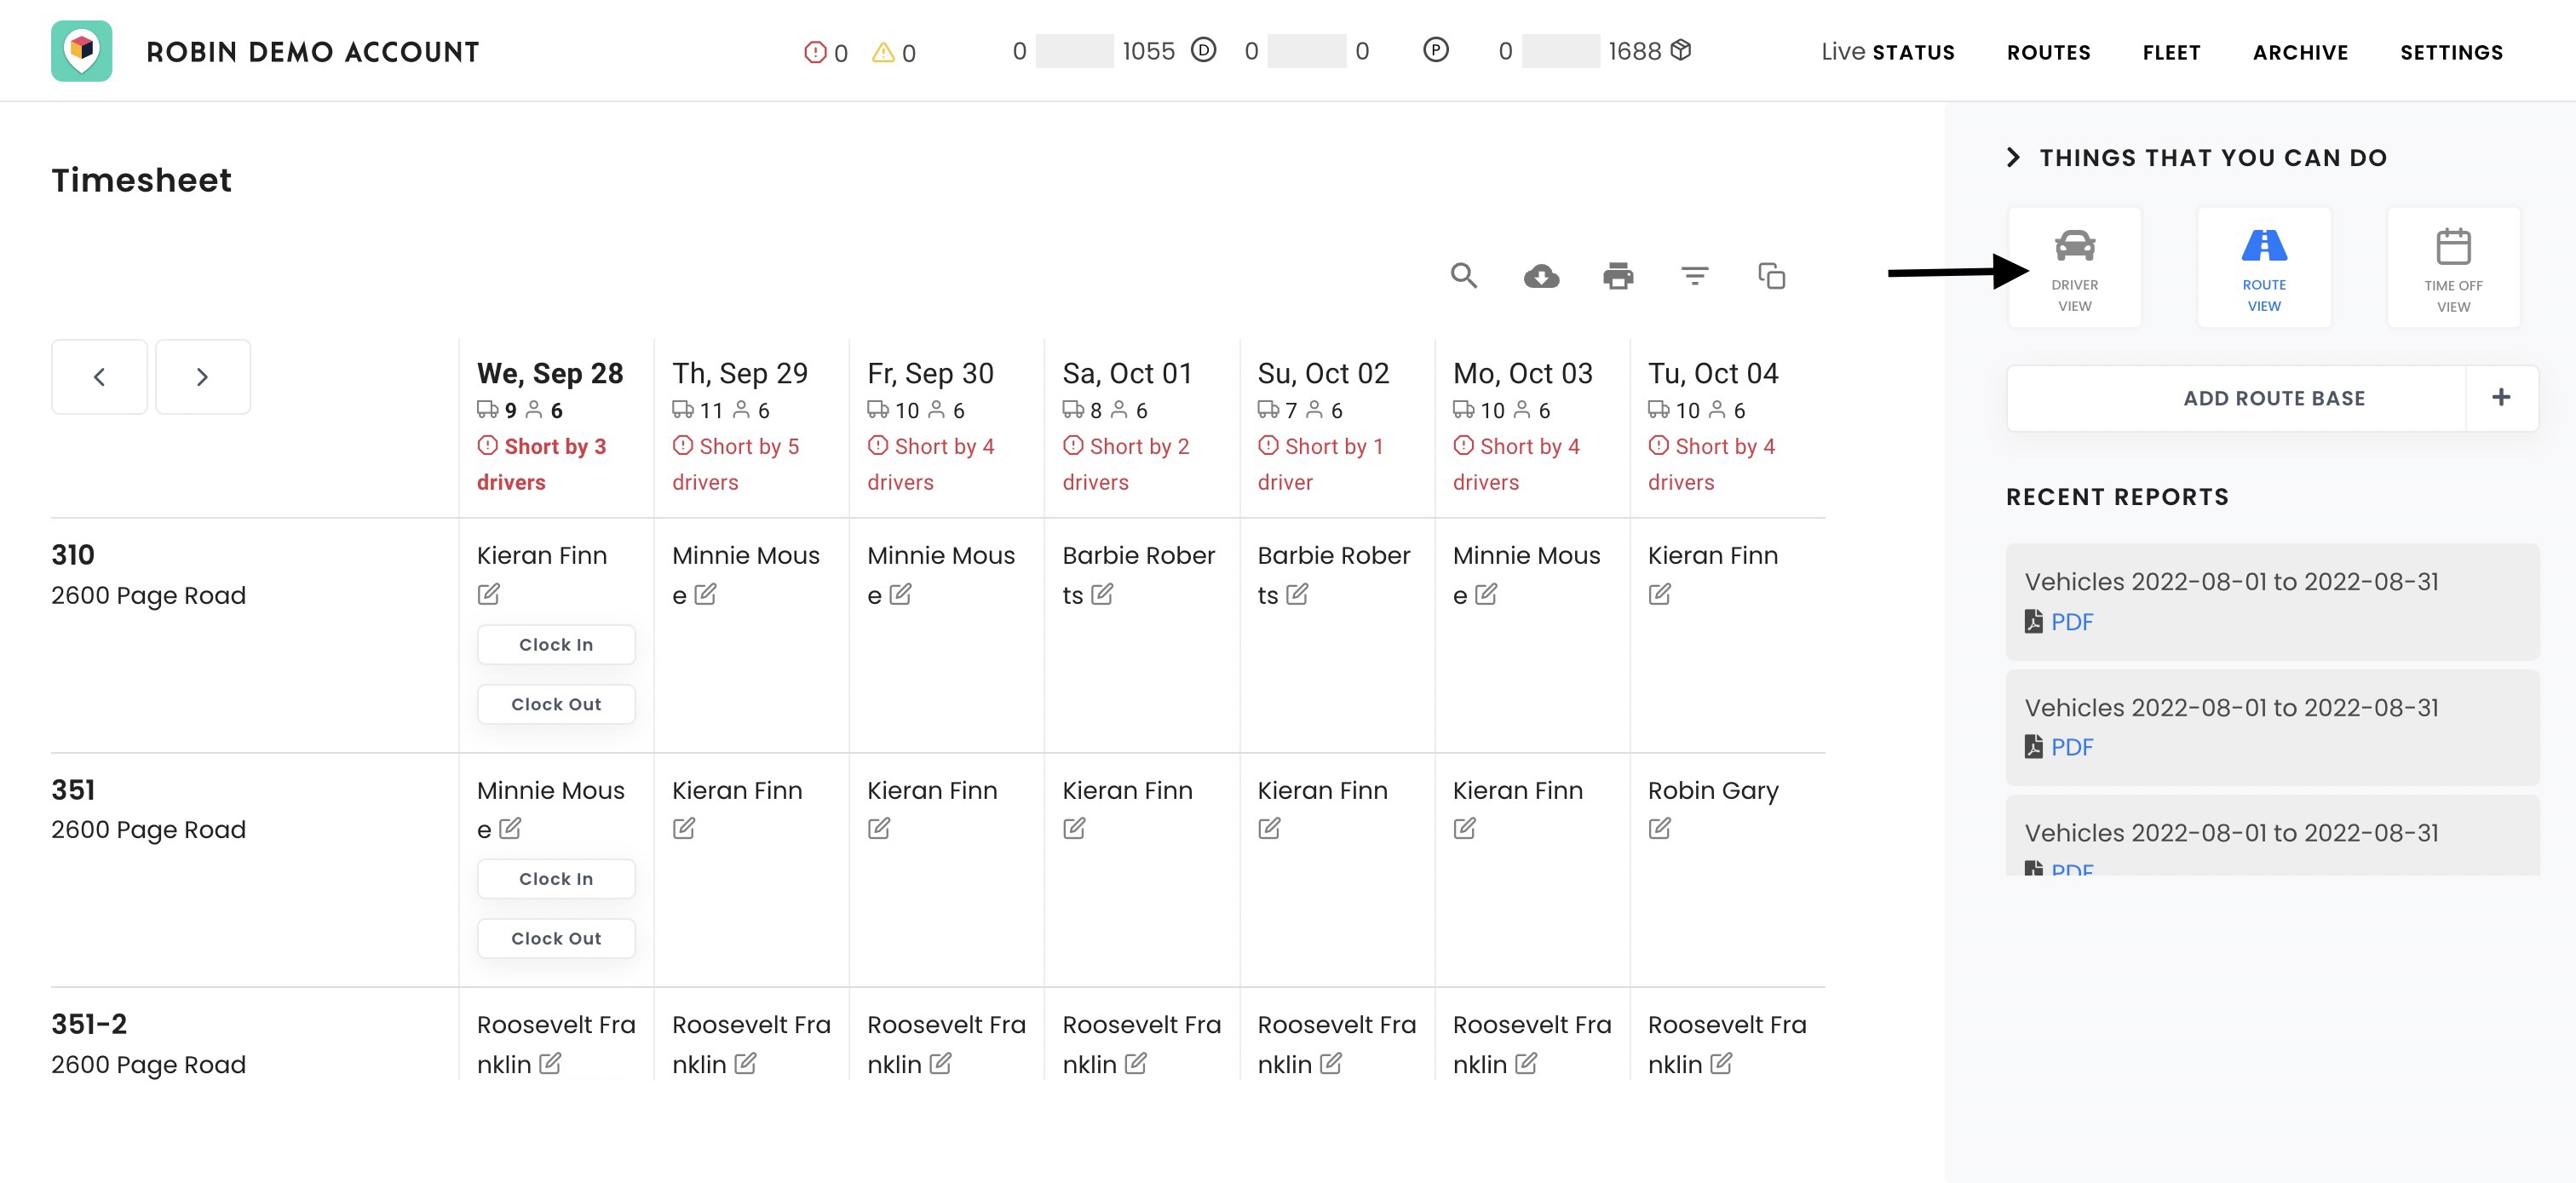2576x1183 pixels.
Task: Open first Vehicles report PDF link
Action: click(x=2071, y=622)
